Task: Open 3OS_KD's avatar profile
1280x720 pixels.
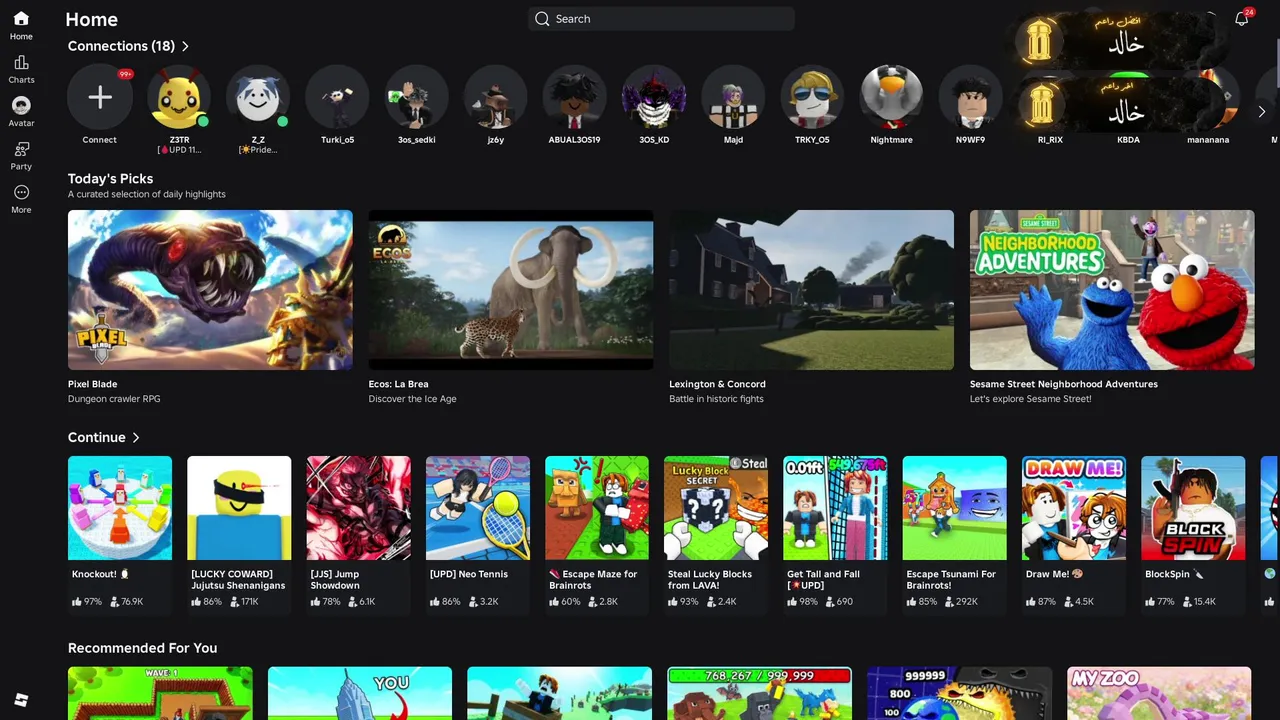Action: point(654,97)
